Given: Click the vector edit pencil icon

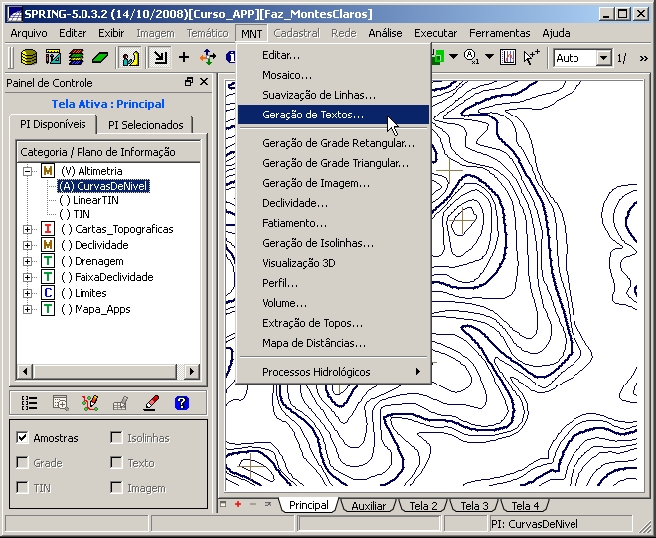Looking at the screenshot, I should [90, 403].
